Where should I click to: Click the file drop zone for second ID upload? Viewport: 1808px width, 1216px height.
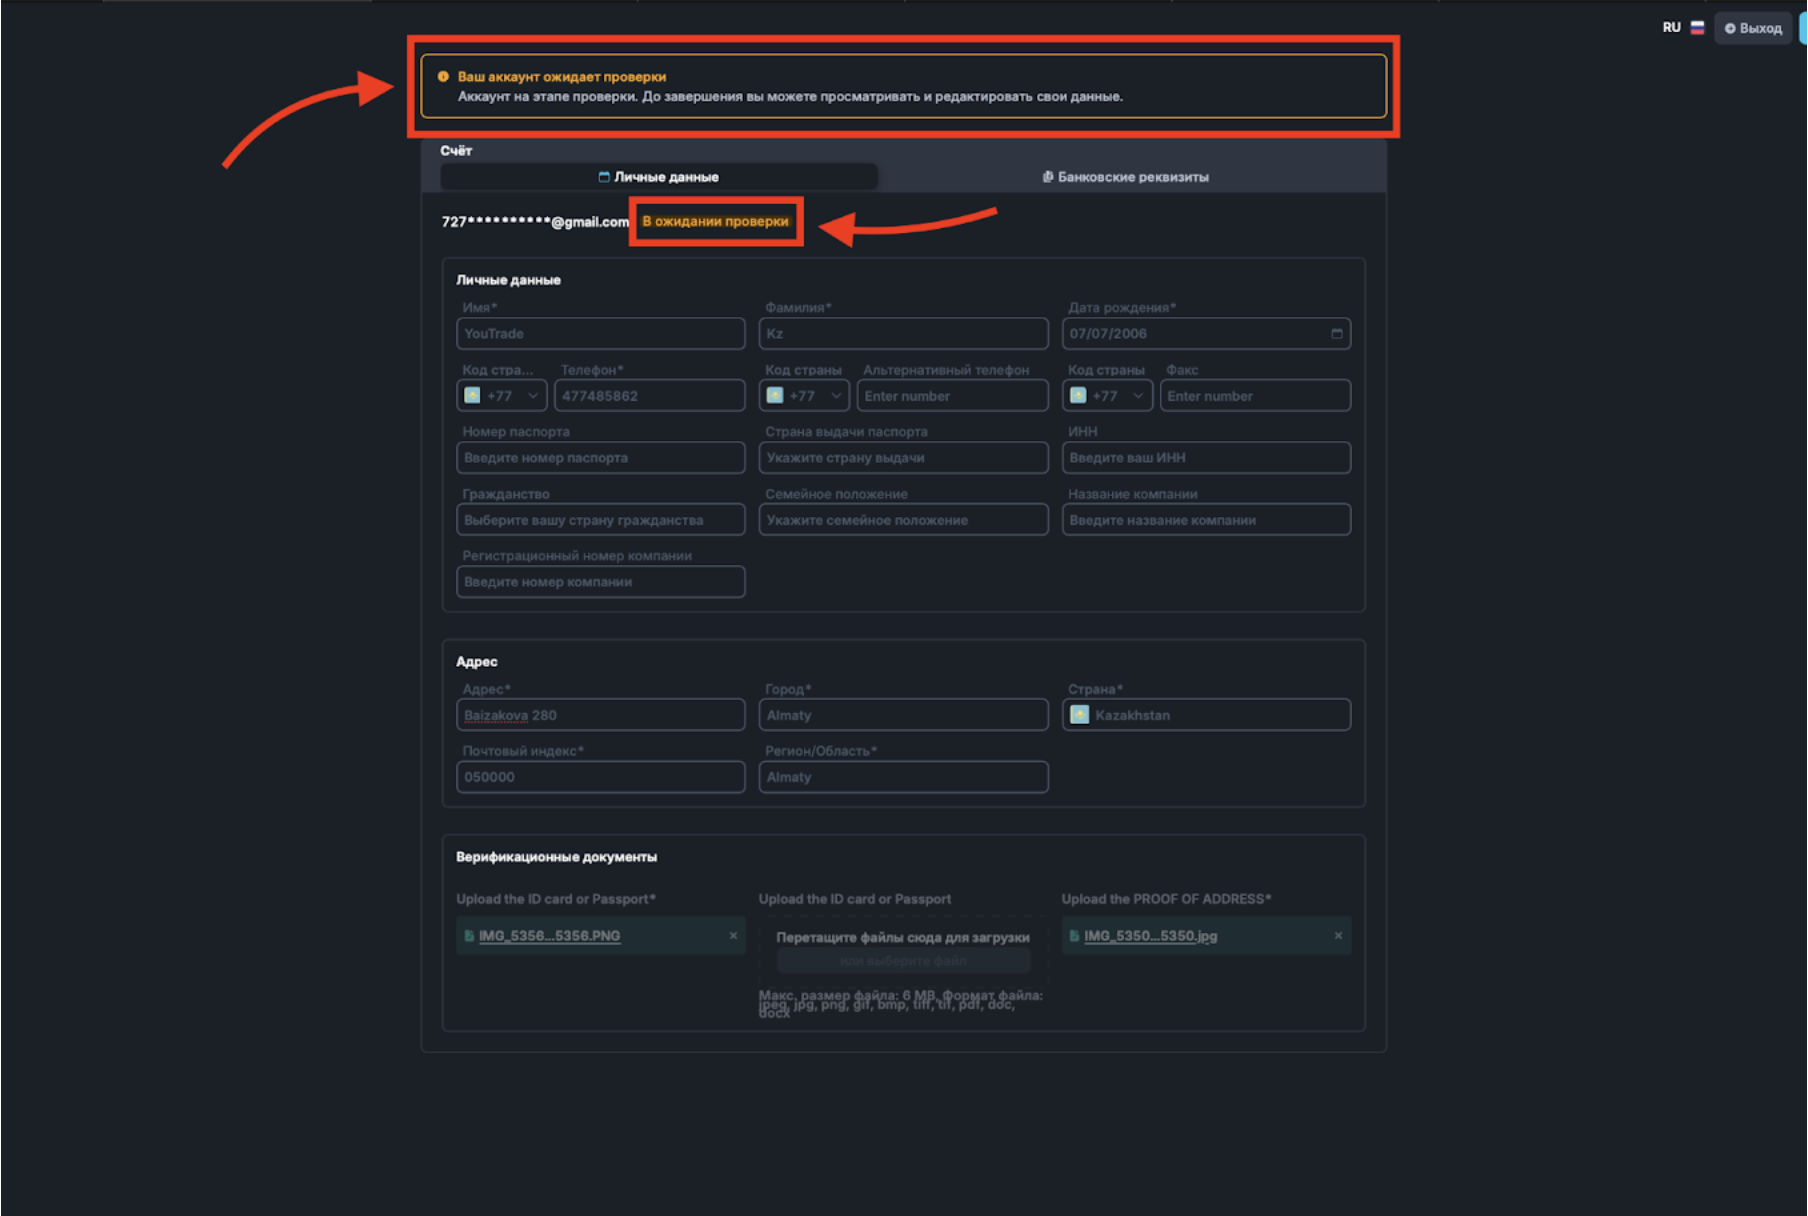[903, 948]
